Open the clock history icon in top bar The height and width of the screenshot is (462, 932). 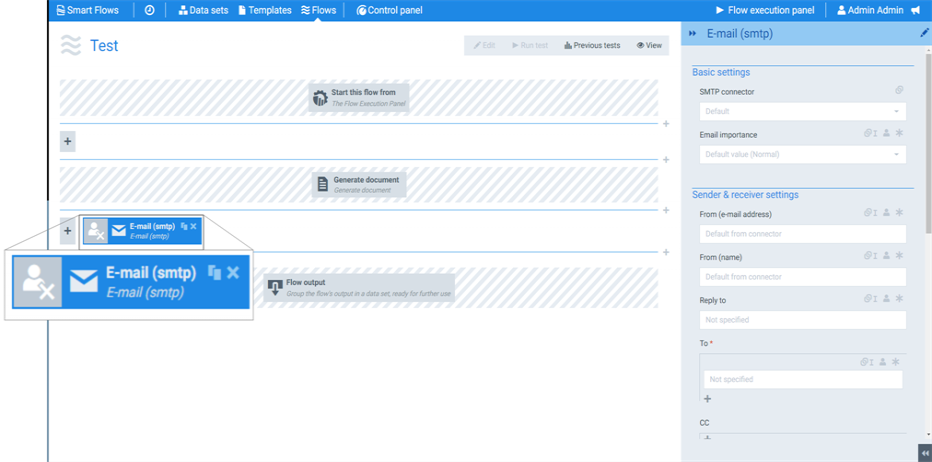(150, 10)
